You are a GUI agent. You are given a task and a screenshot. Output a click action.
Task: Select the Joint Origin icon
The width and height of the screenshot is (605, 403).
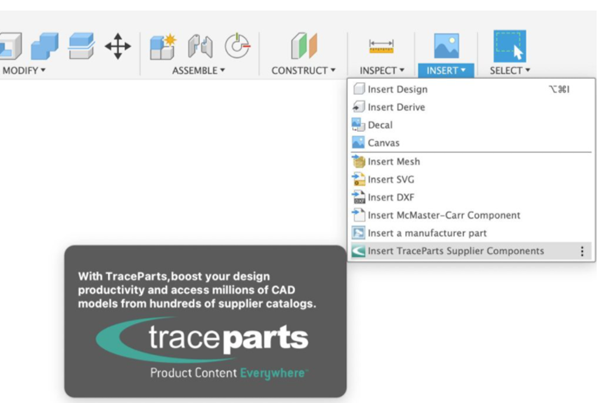pyautogui.click(x=237, y=47)
